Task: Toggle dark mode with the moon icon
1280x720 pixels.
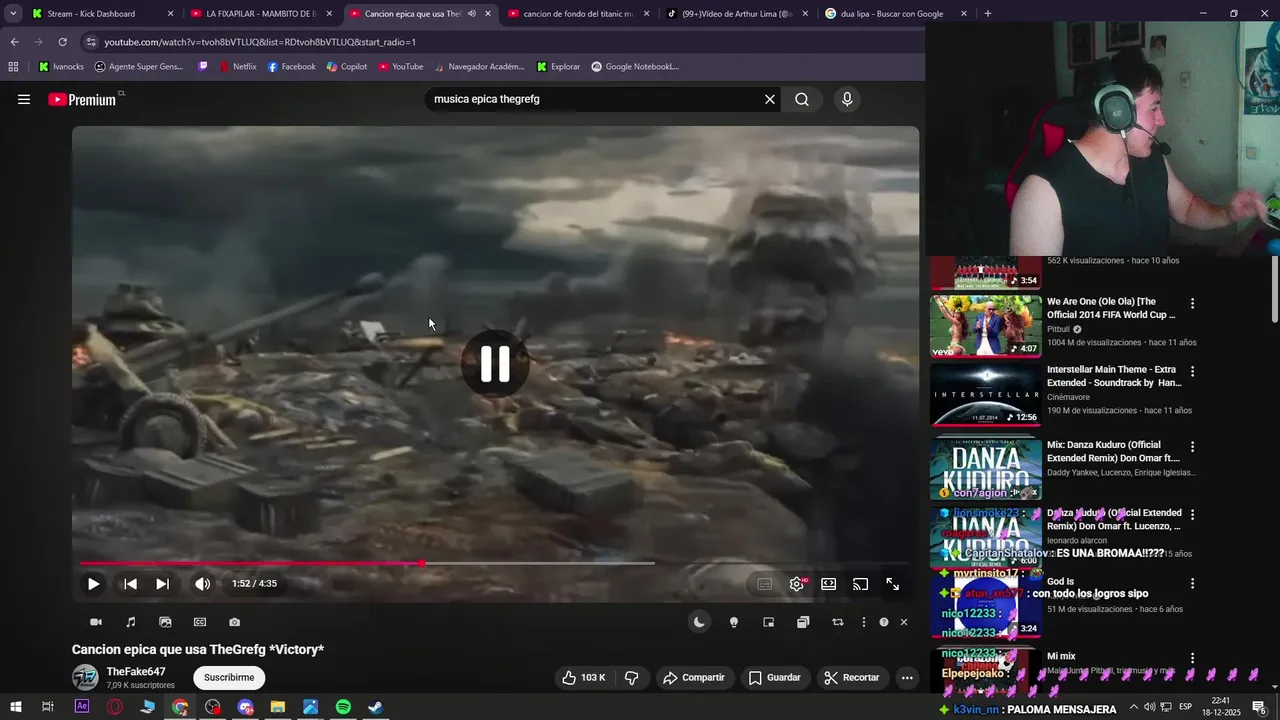Action: [699, 622]
